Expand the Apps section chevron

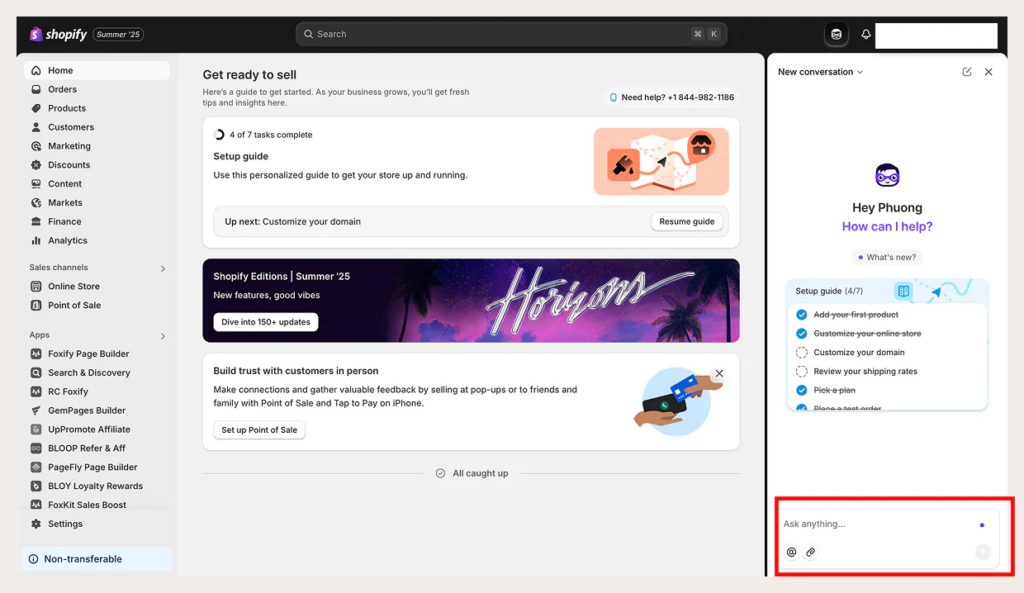pos(163,336)
